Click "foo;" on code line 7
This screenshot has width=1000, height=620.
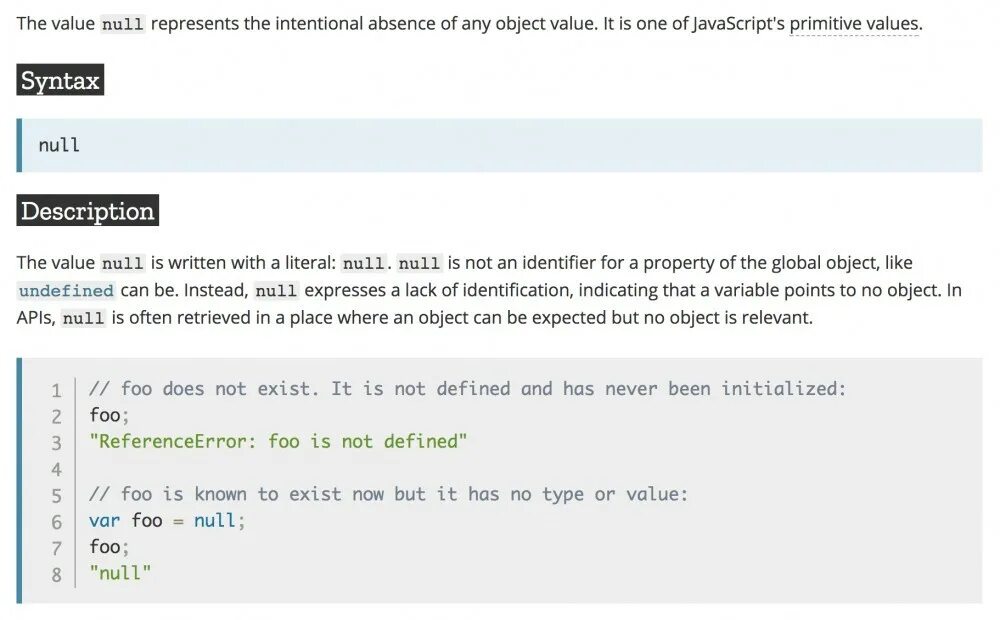[x=109, y=547]
